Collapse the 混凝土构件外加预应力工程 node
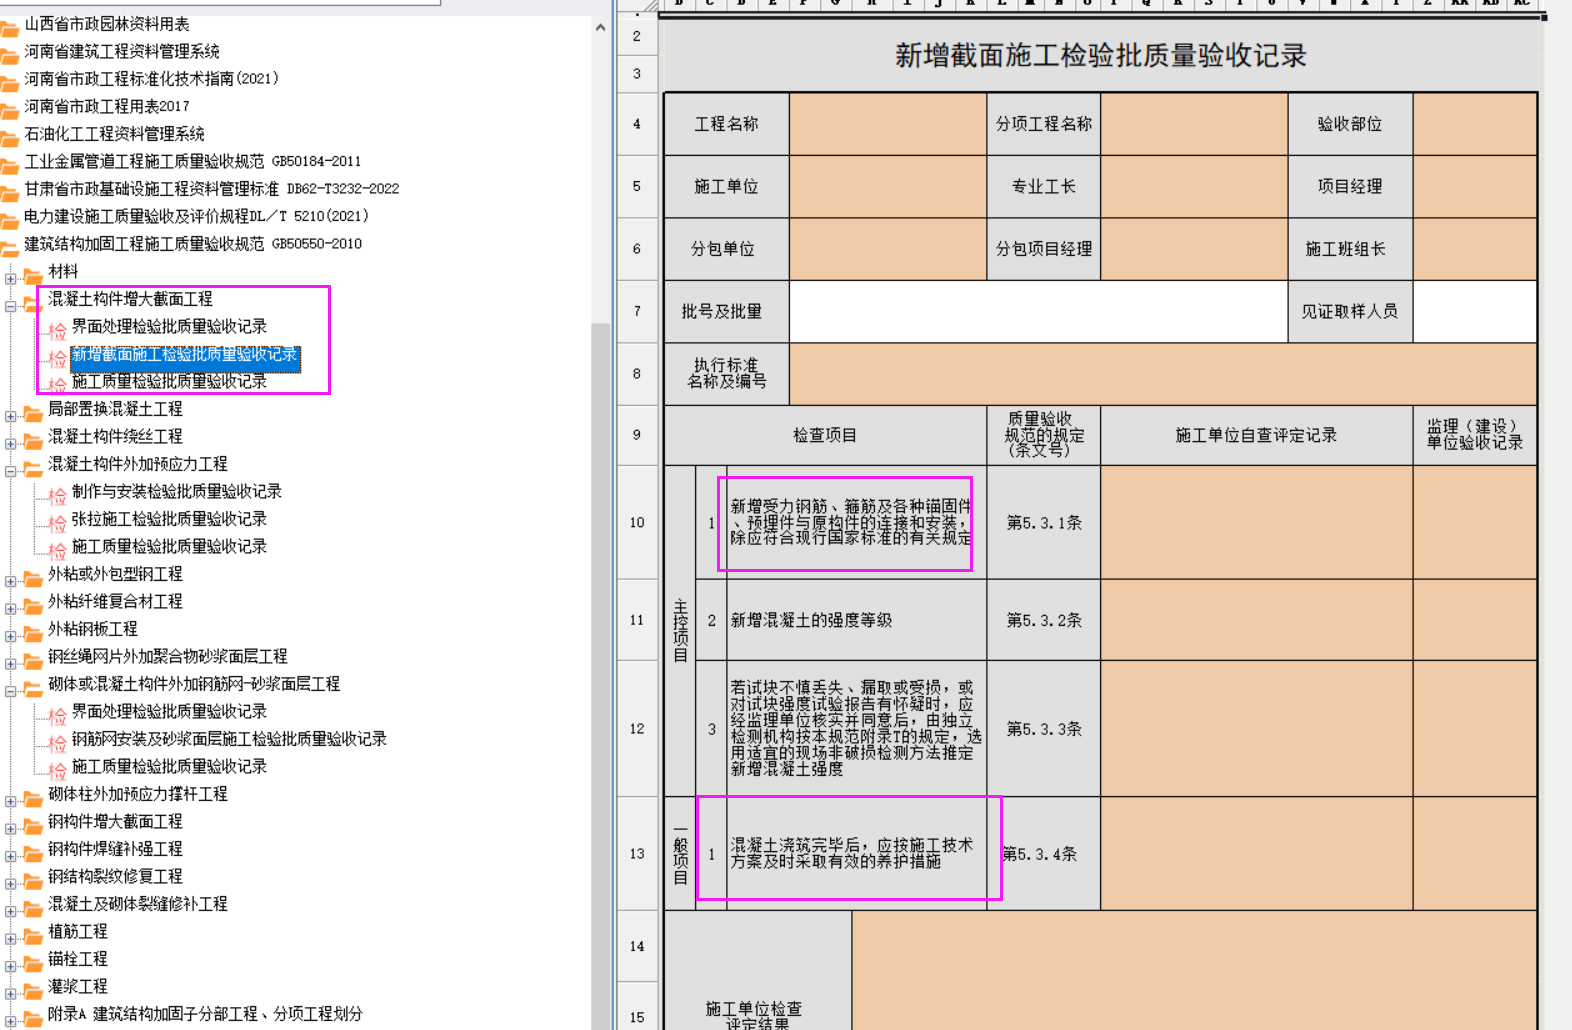The image size is (1572, 1030). pyautogui.click(x=10, y=471)
